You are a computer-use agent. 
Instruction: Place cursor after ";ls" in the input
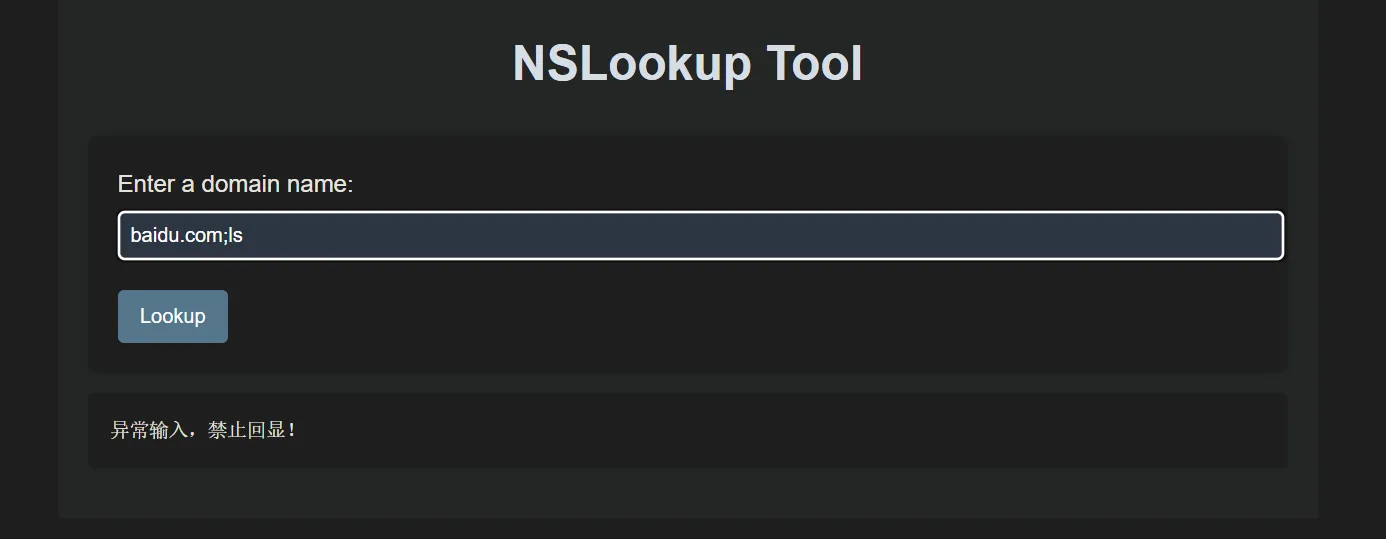245,236
